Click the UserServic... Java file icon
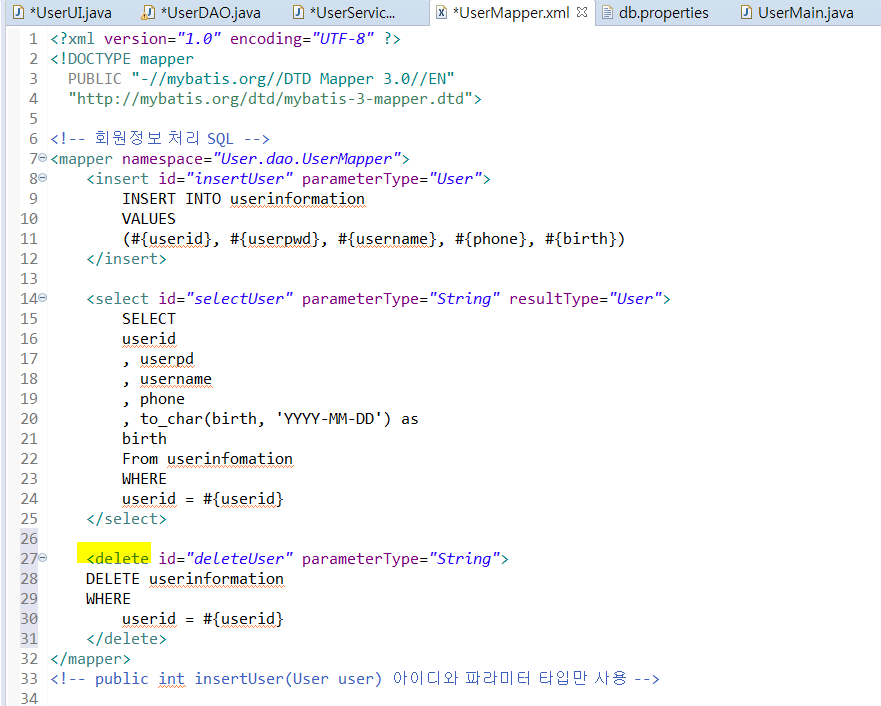The height and width of the screenshot is (706, 881). point(299,12)
